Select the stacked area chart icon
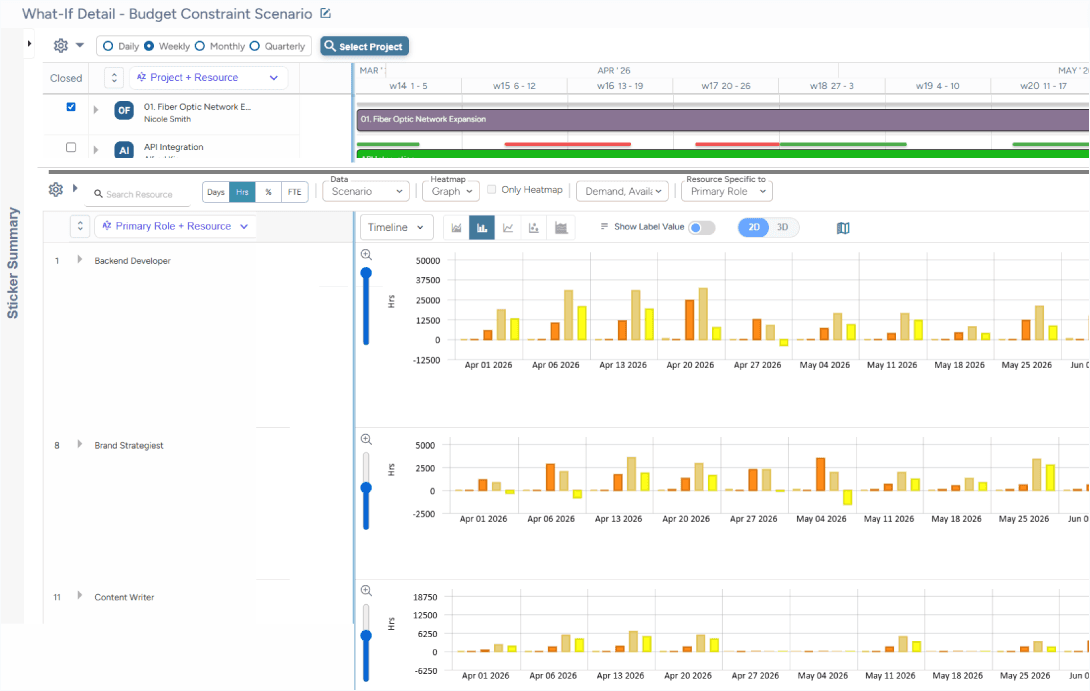Screen dimensions: 1090x691 pyautogui.click(x=561, y=227)
